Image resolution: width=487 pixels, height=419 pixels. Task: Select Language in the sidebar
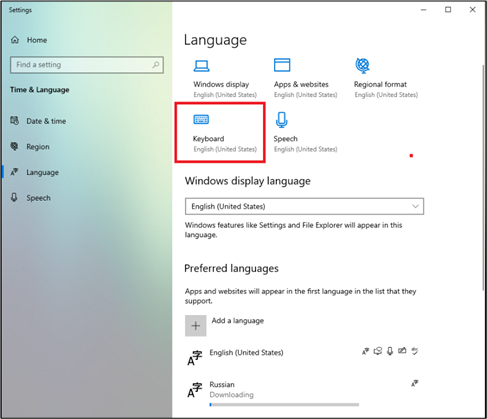pos(42,172)
